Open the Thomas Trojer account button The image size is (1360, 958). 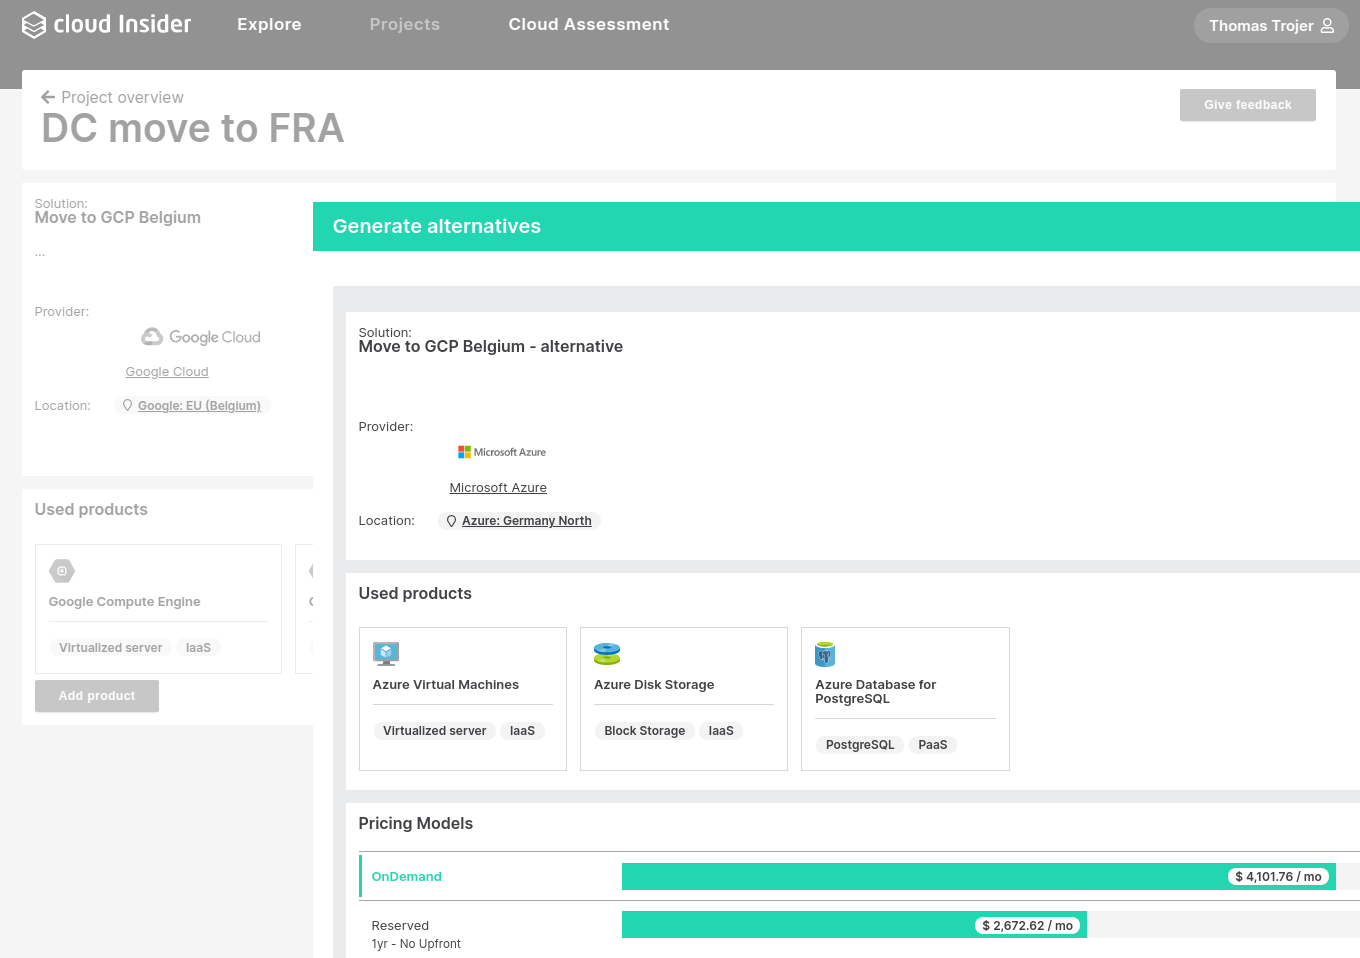click(1271, 26)
